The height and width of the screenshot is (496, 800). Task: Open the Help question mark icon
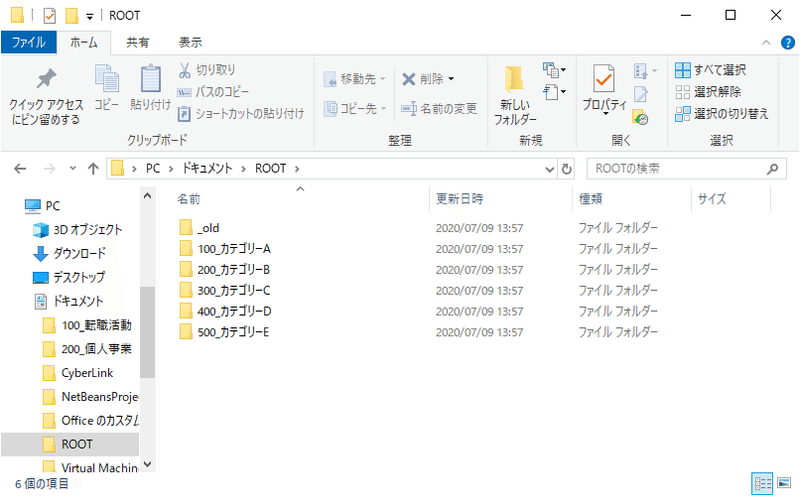point(788,43)
